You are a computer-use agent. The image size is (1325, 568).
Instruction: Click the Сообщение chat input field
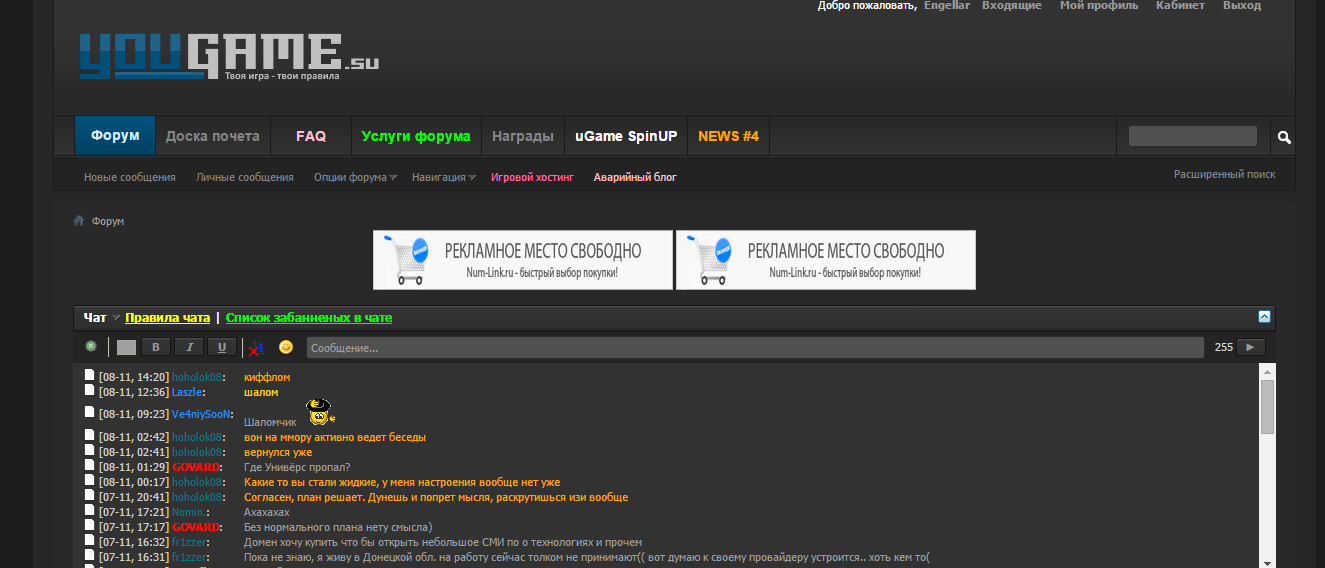(x=754, y=347)
